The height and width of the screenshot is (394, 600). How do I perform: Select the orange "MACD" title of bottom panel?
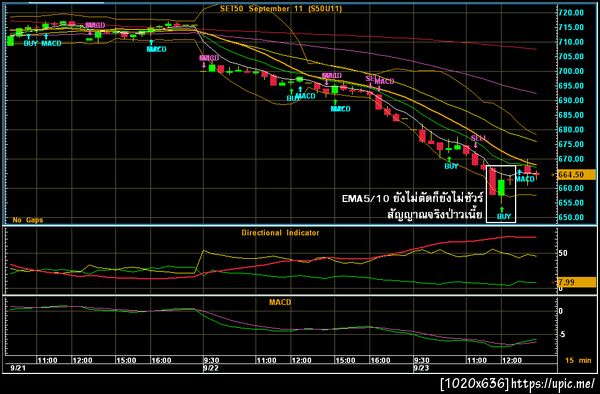[x=280, y=302]
